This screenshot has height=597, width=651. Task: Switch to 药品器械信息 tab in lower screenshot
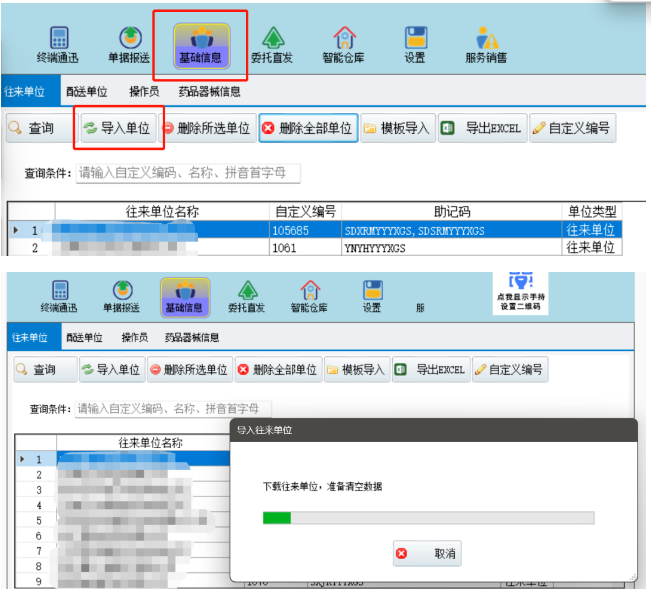pos(192,337)
